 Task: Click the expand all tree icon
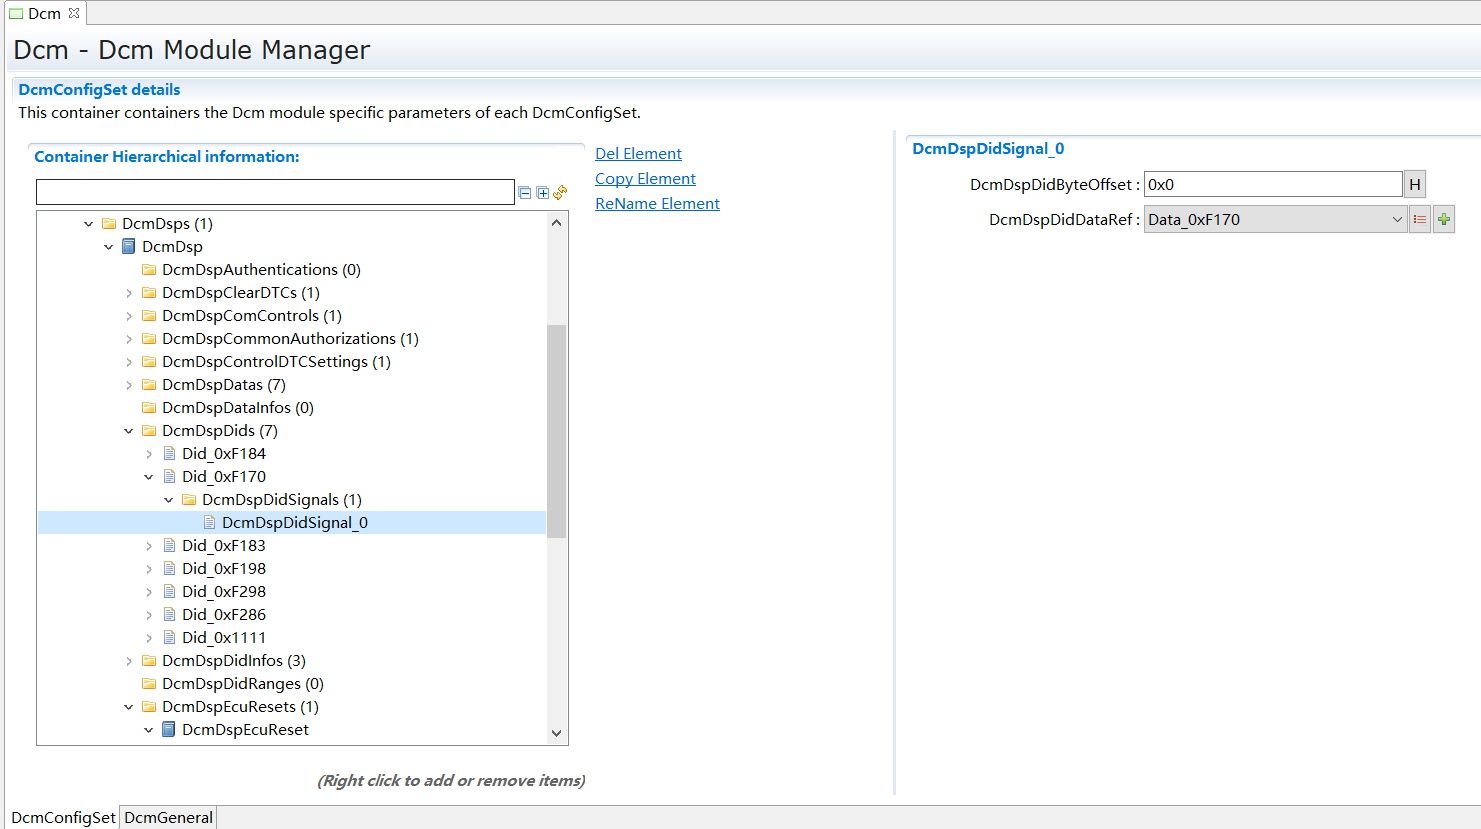click(x=542, y=192)
